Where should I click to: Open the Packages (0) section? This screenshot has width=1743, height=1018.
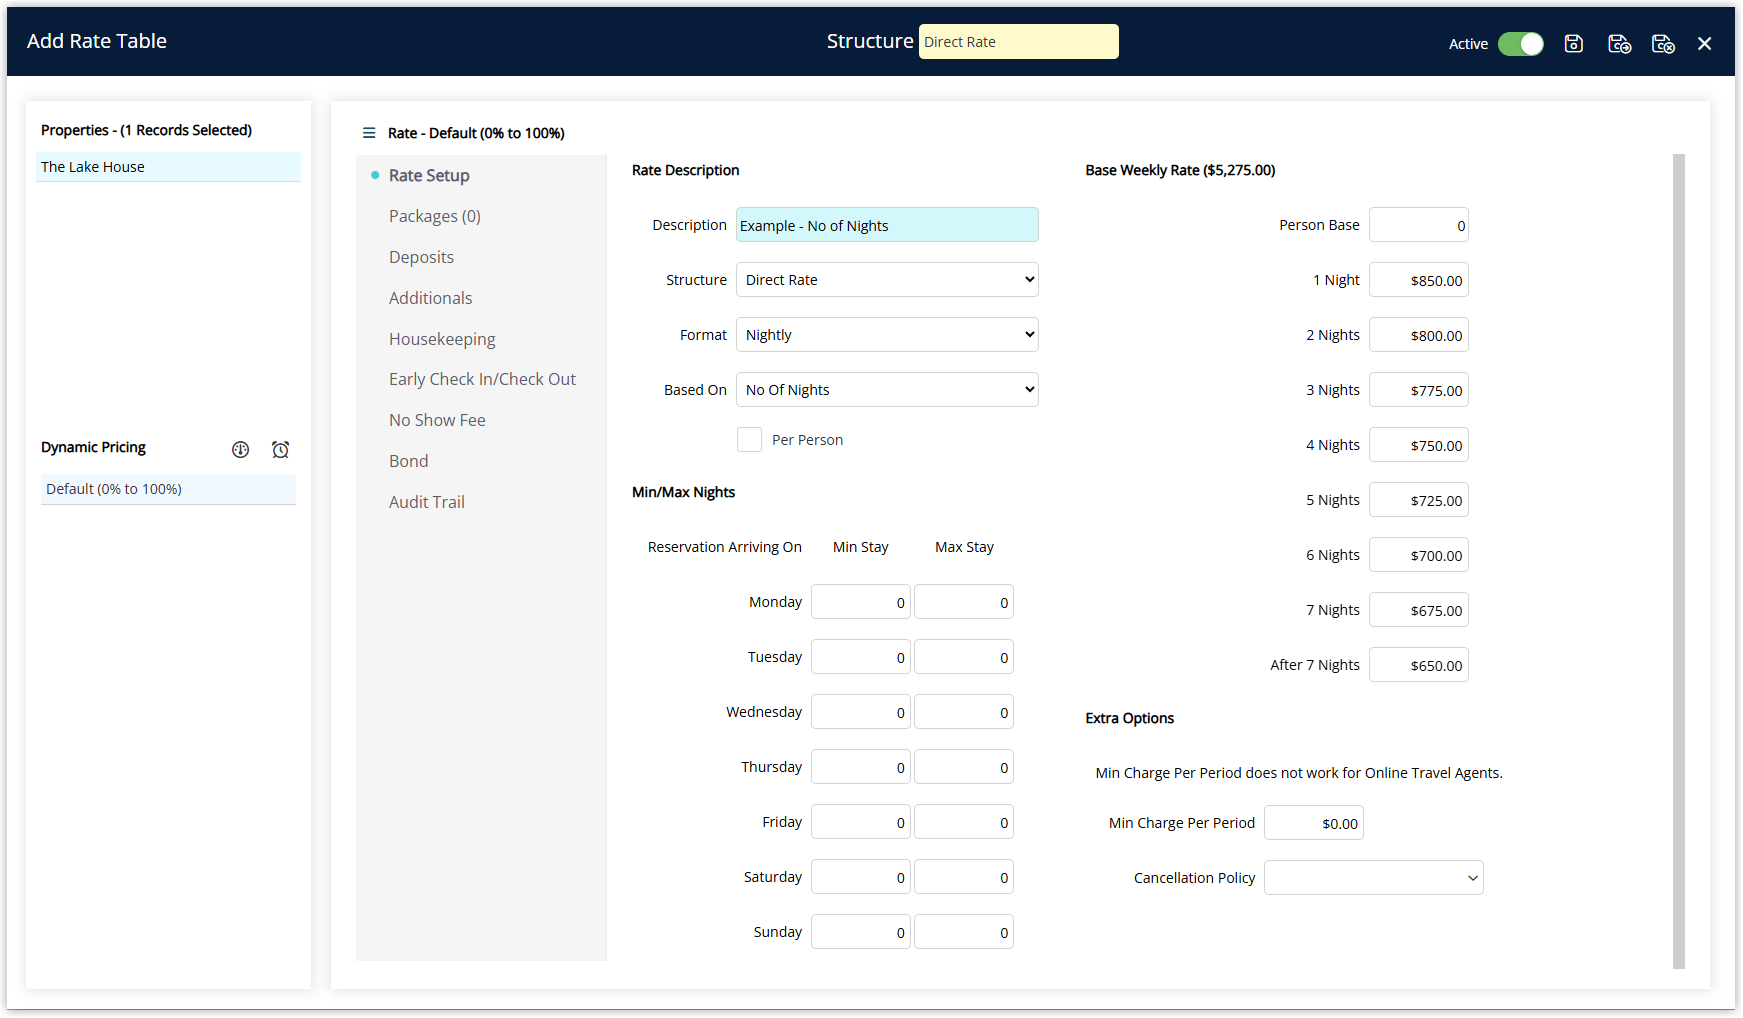435,216
